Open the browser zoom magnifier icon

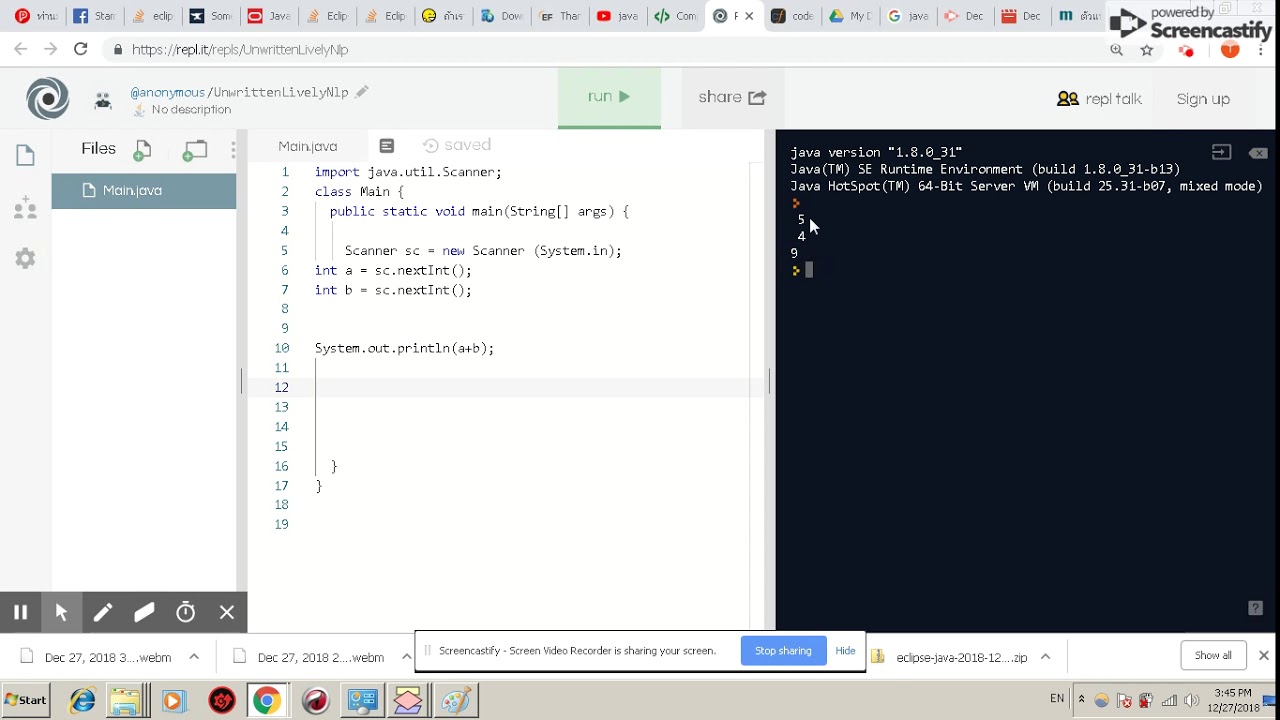coord(1117,50)
